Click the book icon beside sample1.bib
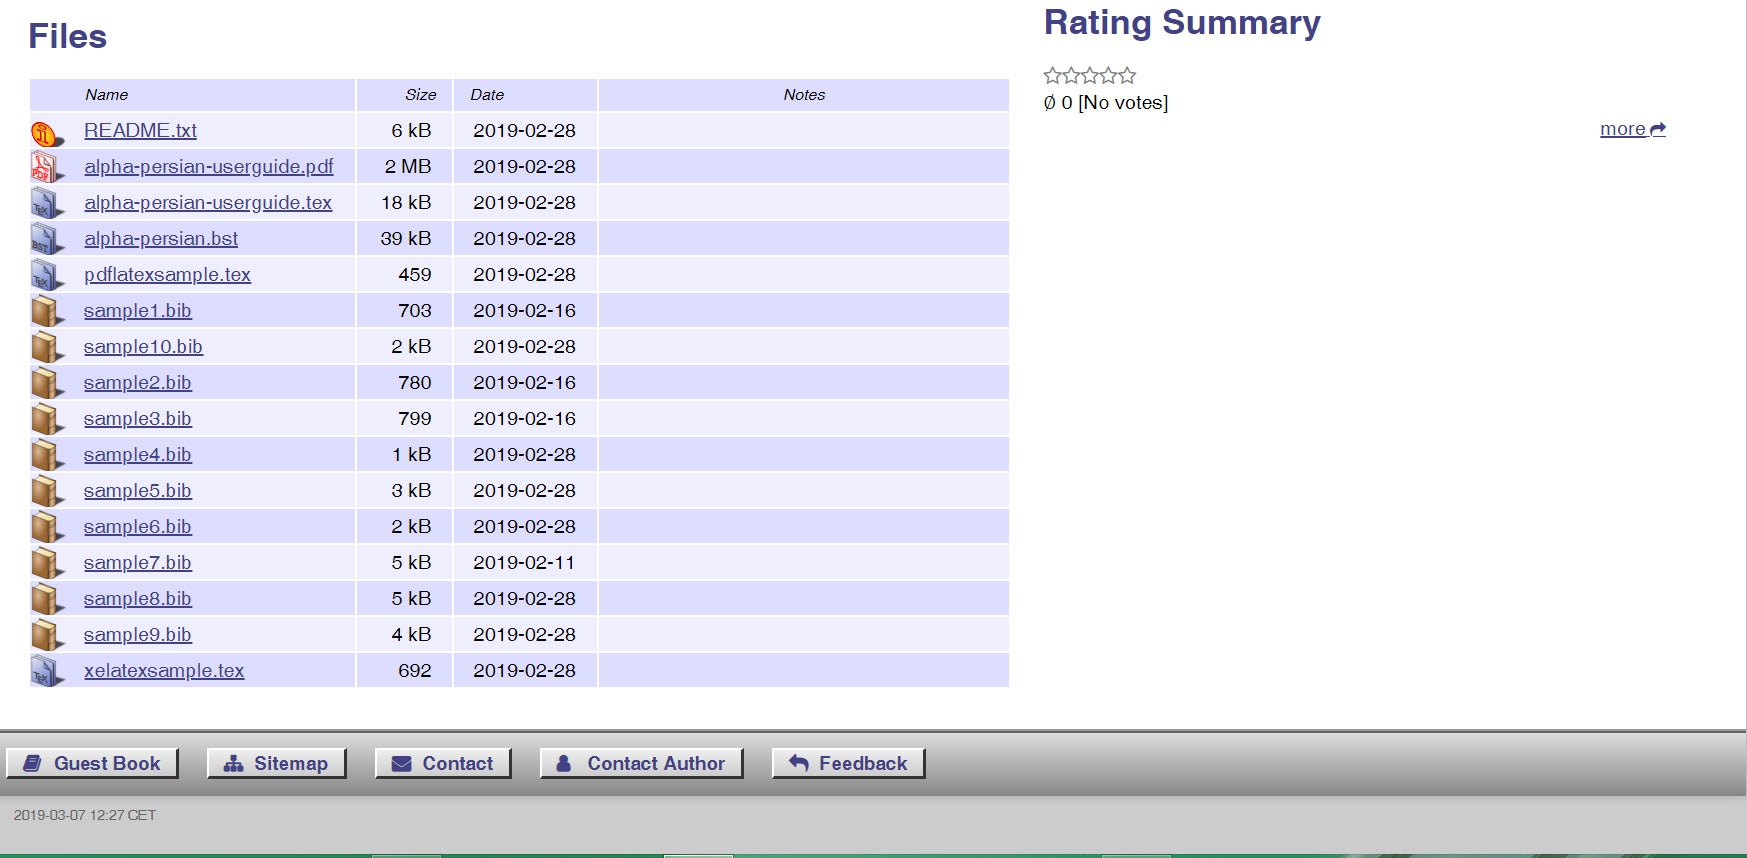 pyautogui.click(x=45, y=311)
